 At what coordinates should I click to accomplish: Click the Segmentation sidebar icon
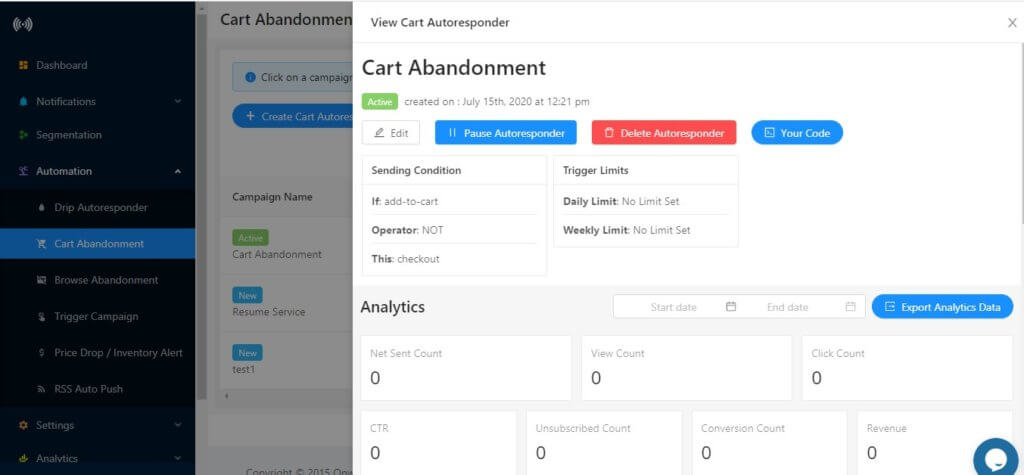click(23, 136)
